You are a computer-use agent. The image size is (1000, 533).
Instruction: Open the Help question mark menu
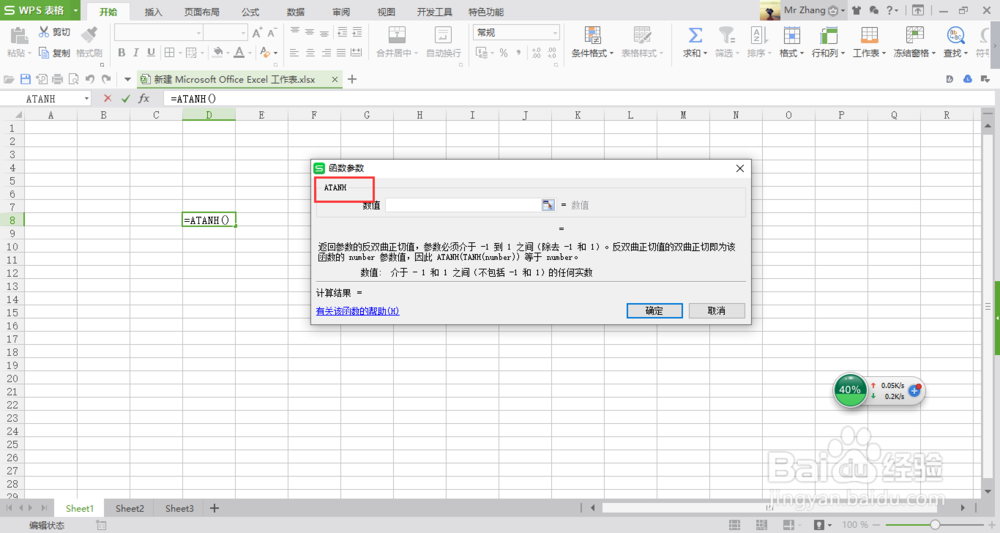pos(892,10)
